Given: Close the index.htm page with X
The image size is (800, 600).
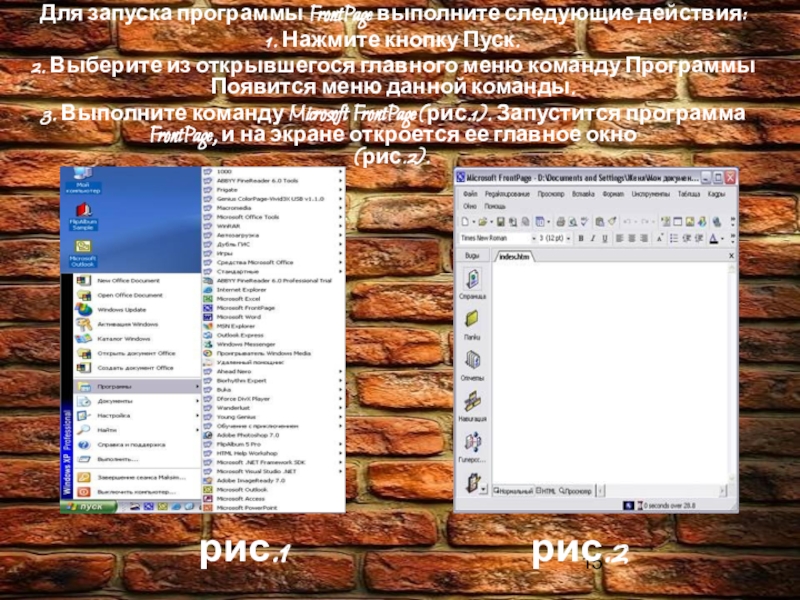Looking at the screenshot, I should (731, 256).
